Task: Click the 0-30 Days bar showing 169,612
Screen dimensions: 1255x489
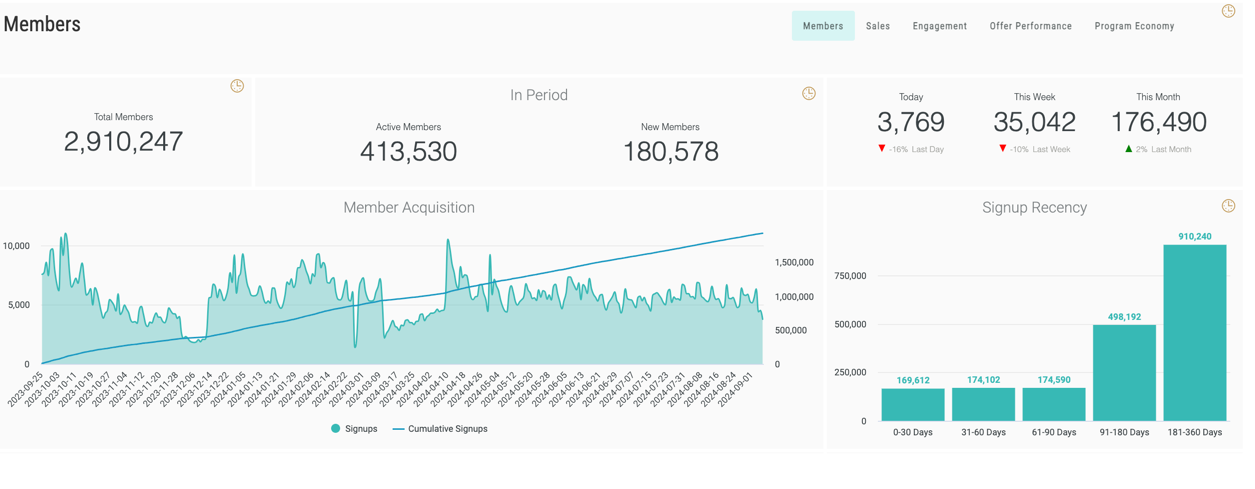Action: 913,405
